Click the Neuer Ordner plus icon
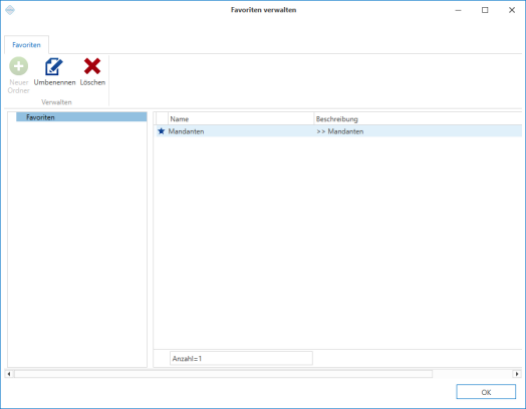 18,66
